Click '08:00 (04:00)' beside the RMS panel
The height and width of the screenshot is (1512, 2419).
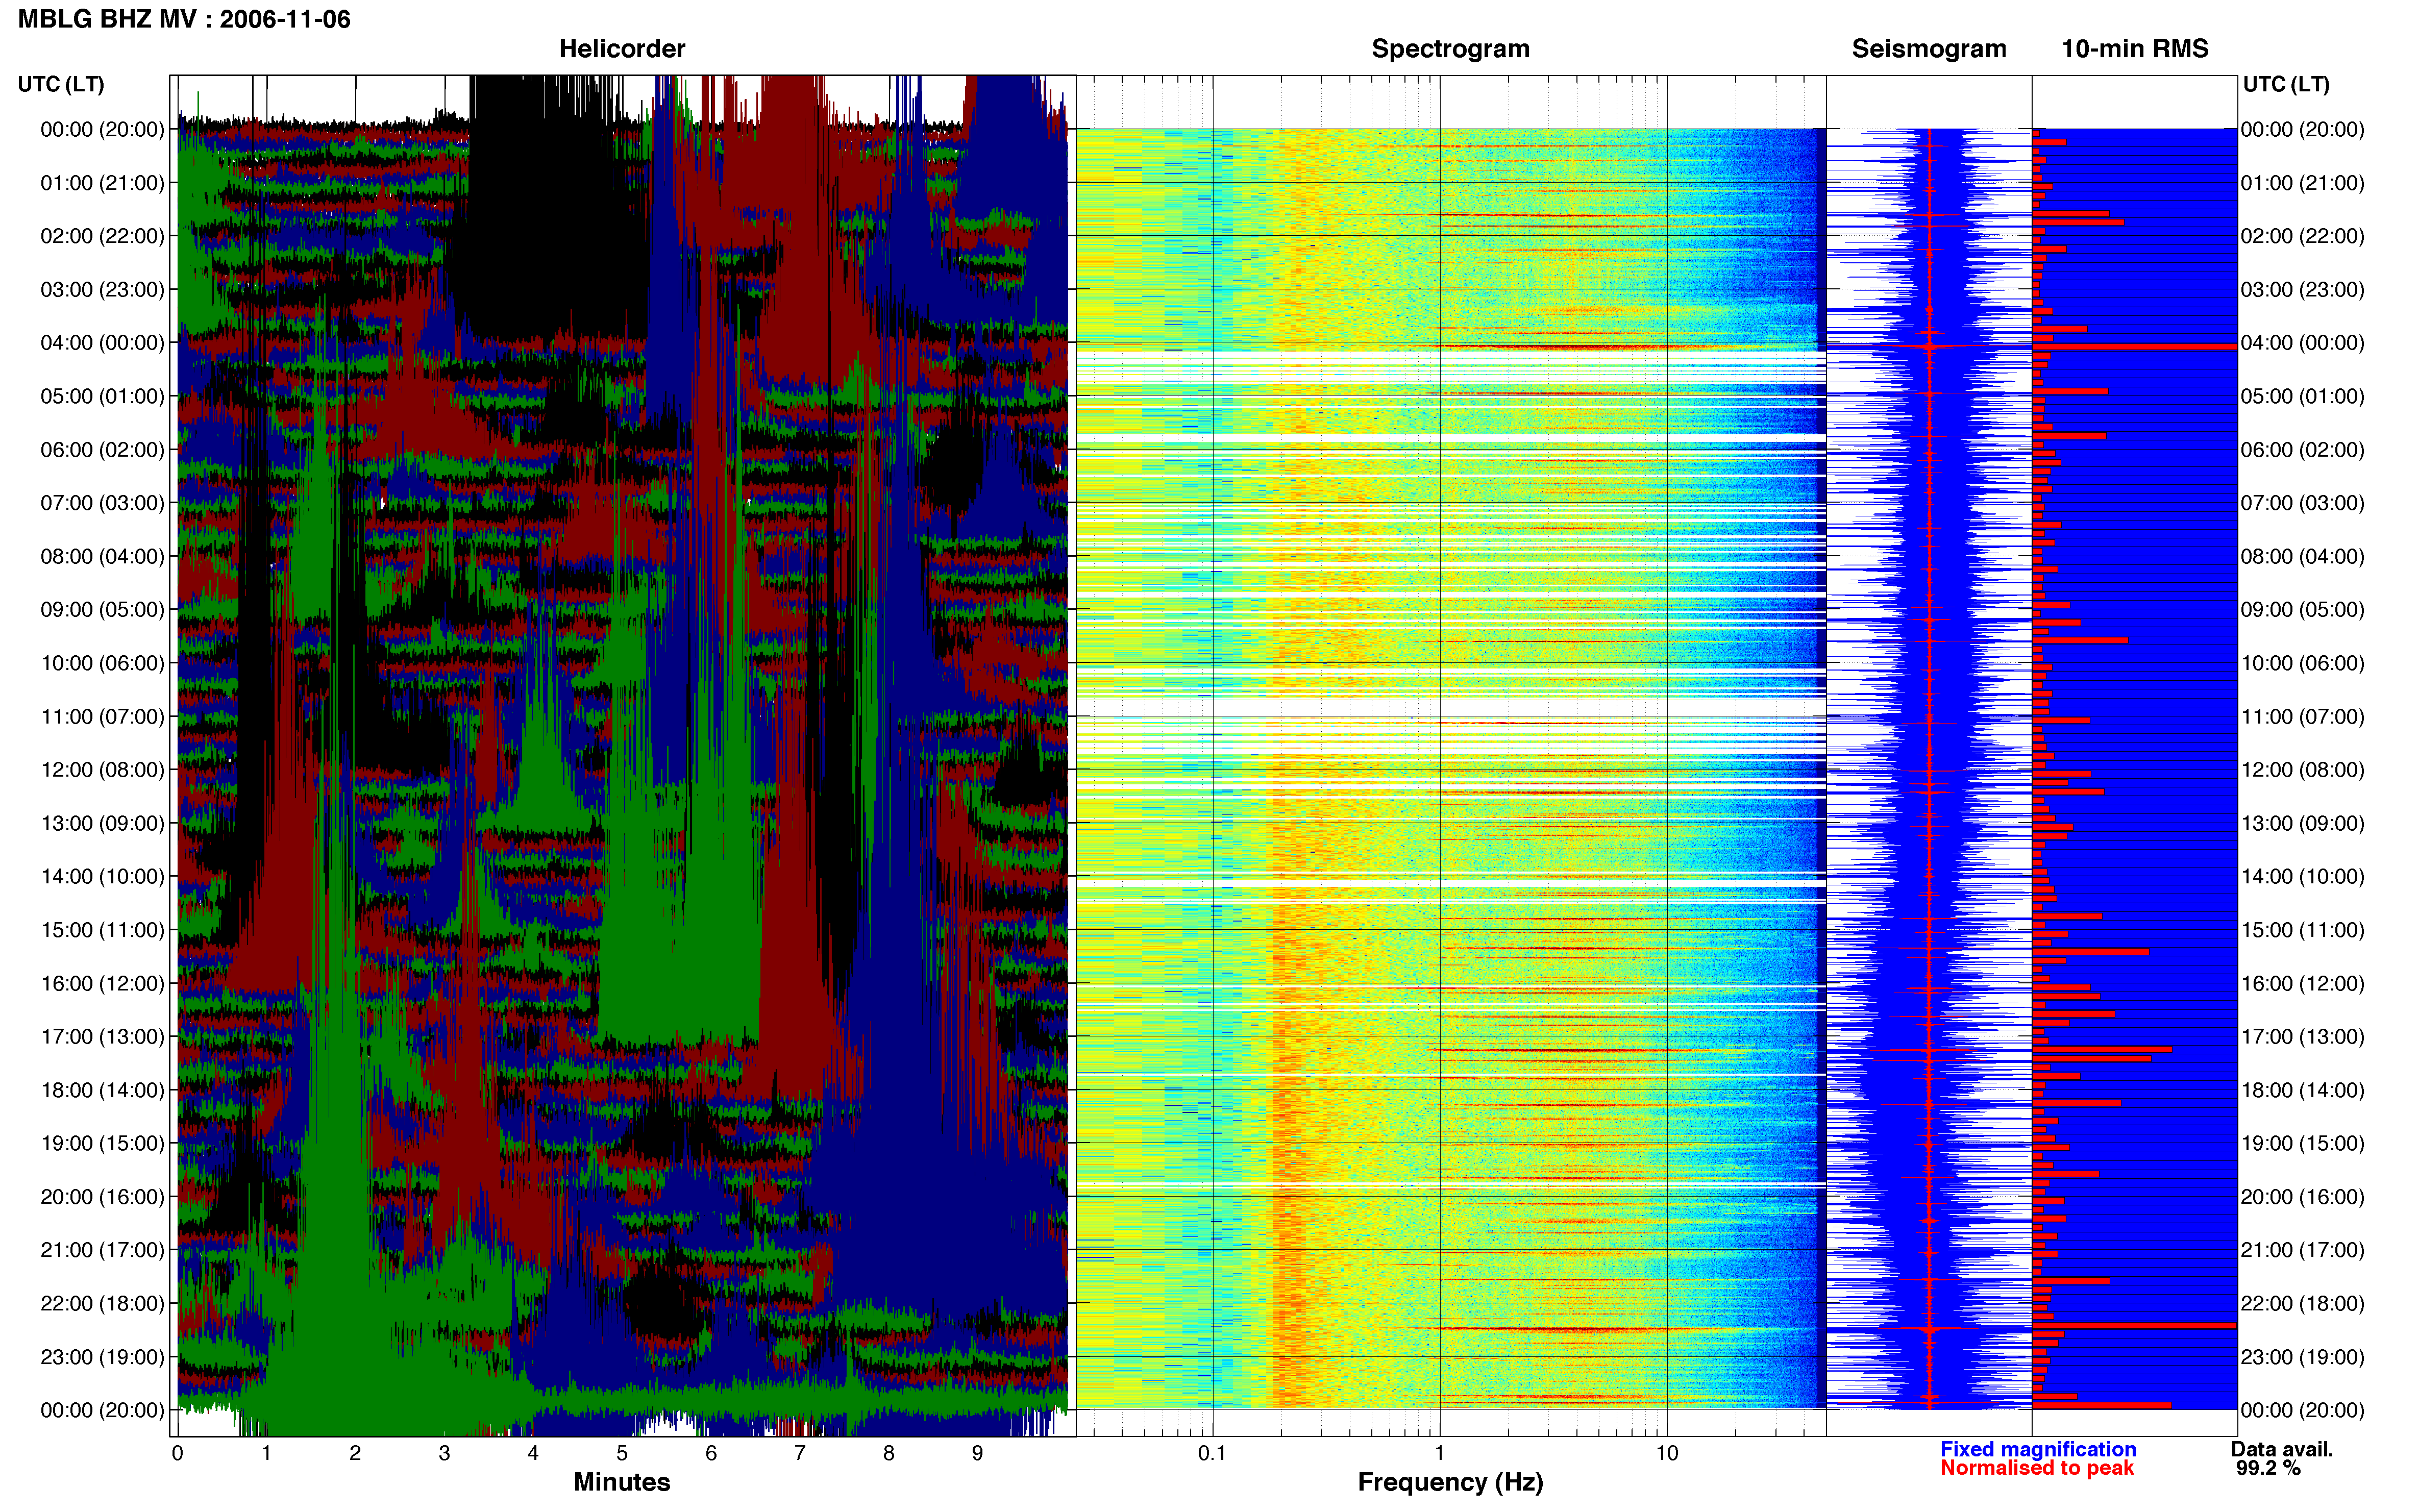[2302, 556]
